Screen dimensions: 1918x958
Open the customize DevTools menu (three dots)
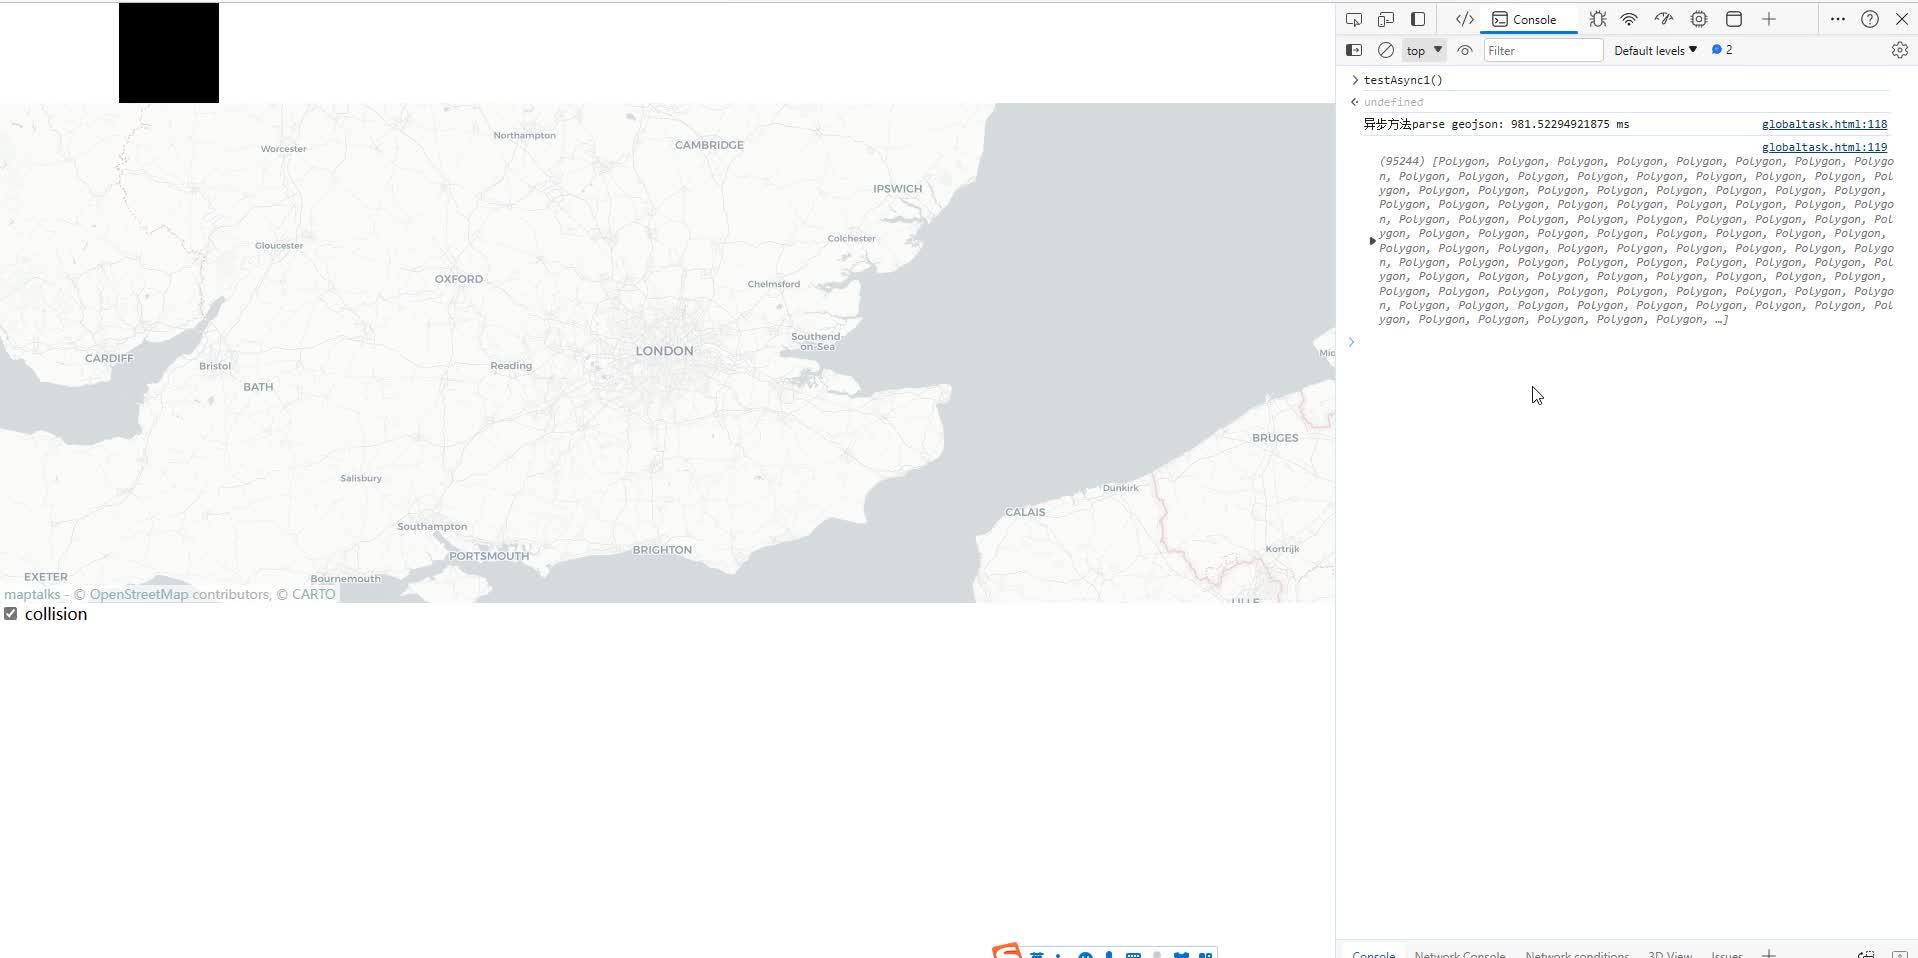(1838, 19)
